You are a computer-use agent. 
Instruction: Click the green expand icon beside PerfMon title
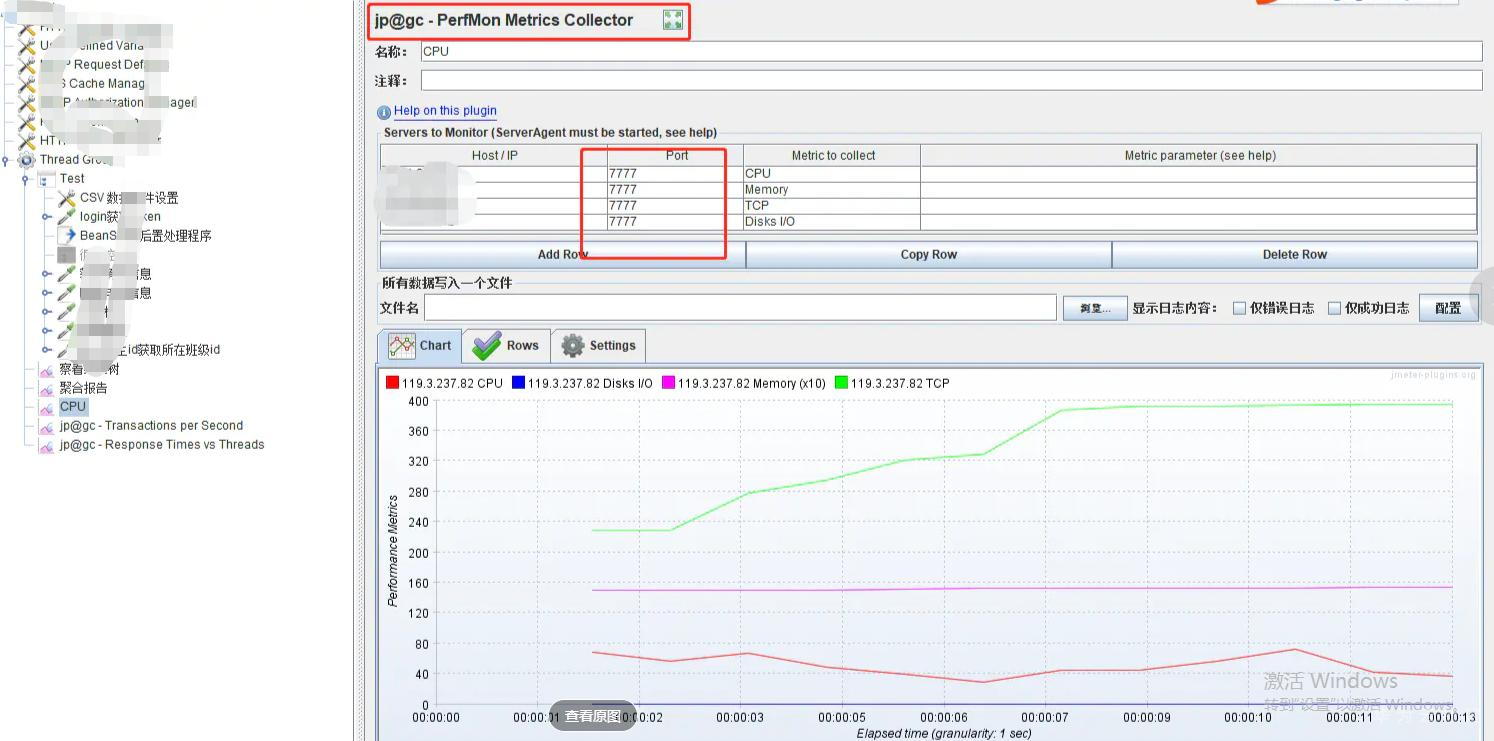[673, 20]
